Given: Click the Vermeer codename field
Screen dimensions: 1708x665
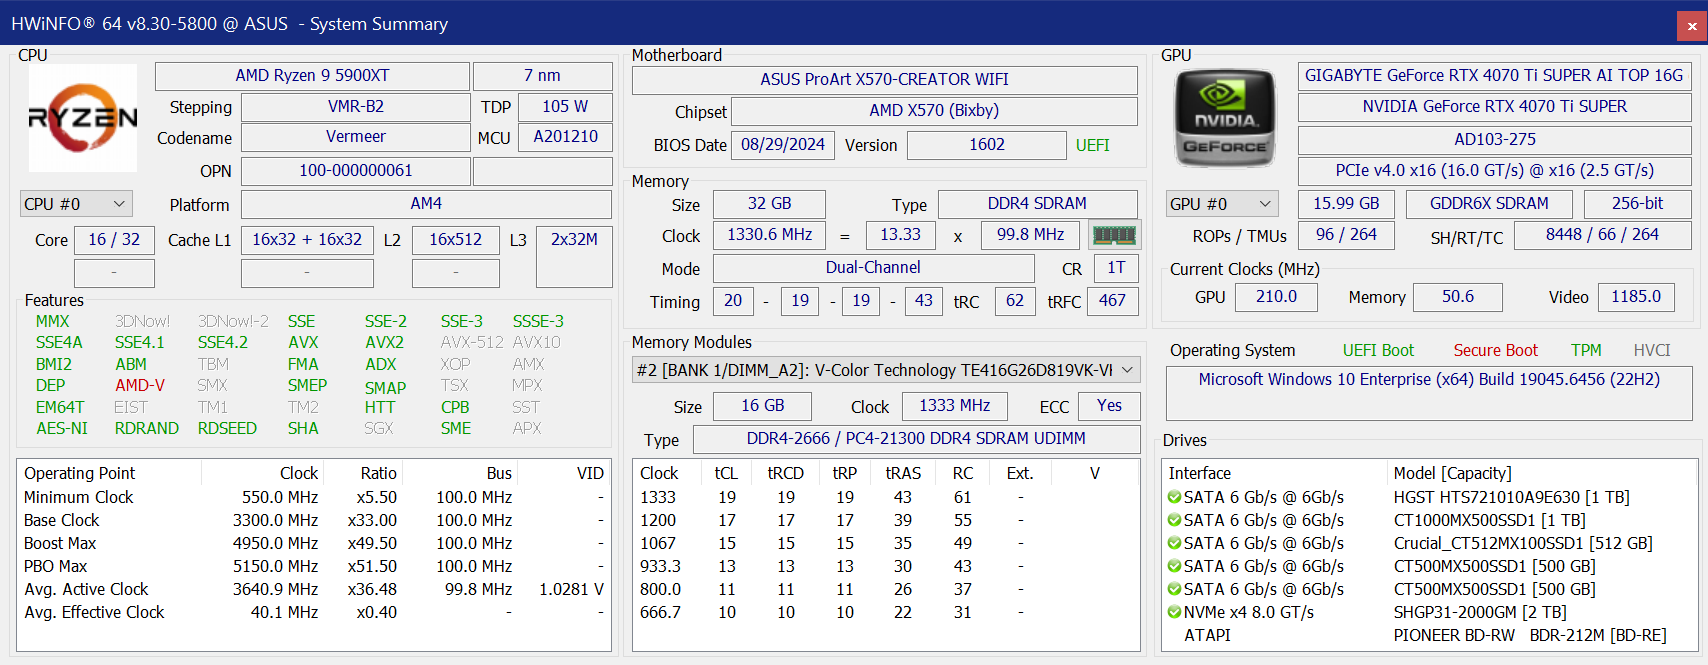Looking at the screenshot, I should click(356, 137).
